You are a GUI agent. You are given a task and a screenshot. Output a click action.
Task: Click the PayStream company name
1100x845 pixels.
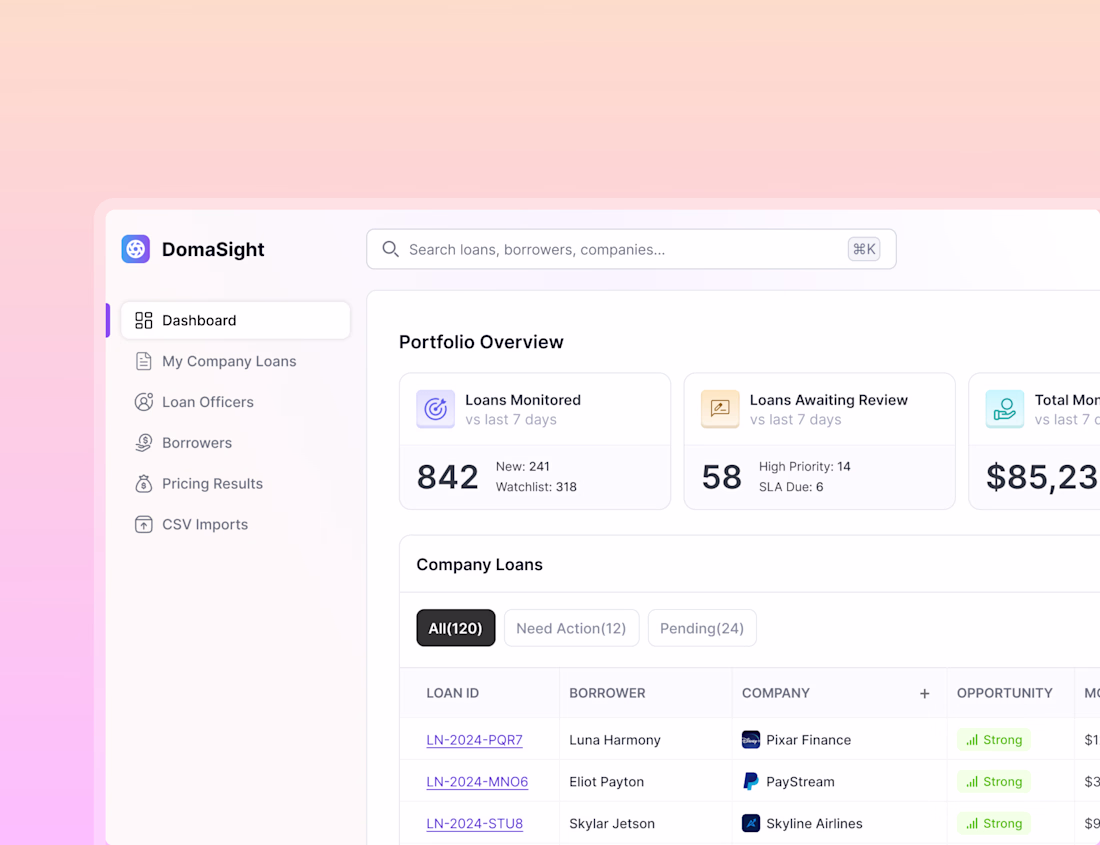pyautogui.click(x=800, y=781)
